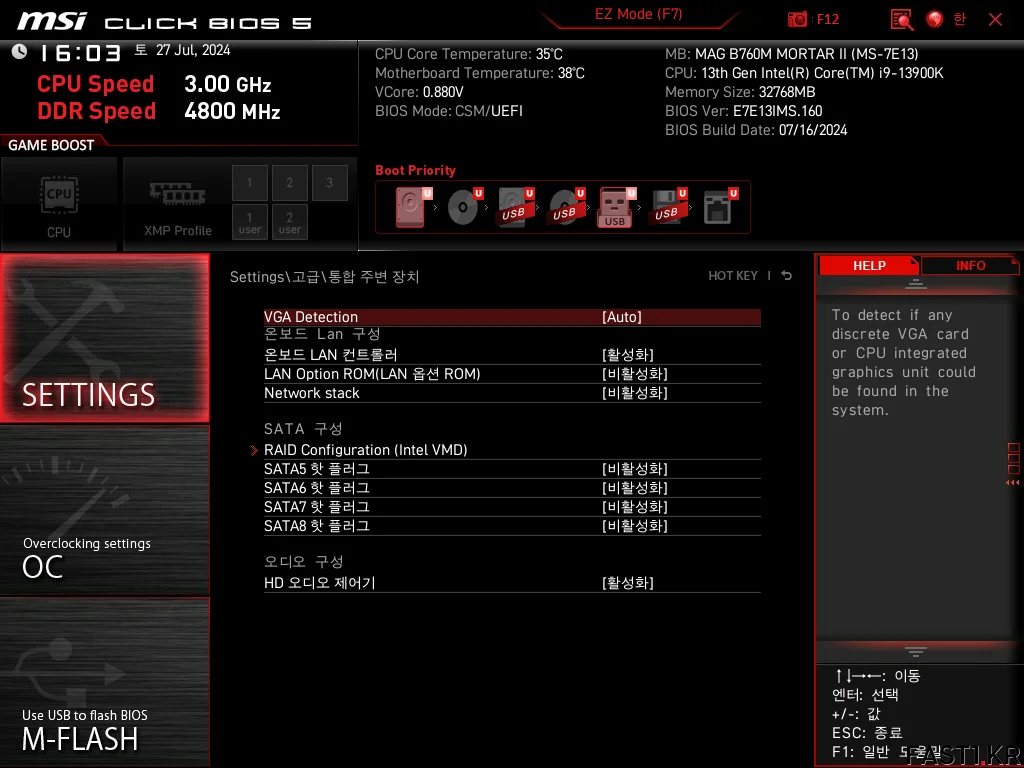Select the hard disk boot priority icon
Image resolution: width=1024 pixels, height=768 pixels.
pyautogui.click(x=410, y=208)
